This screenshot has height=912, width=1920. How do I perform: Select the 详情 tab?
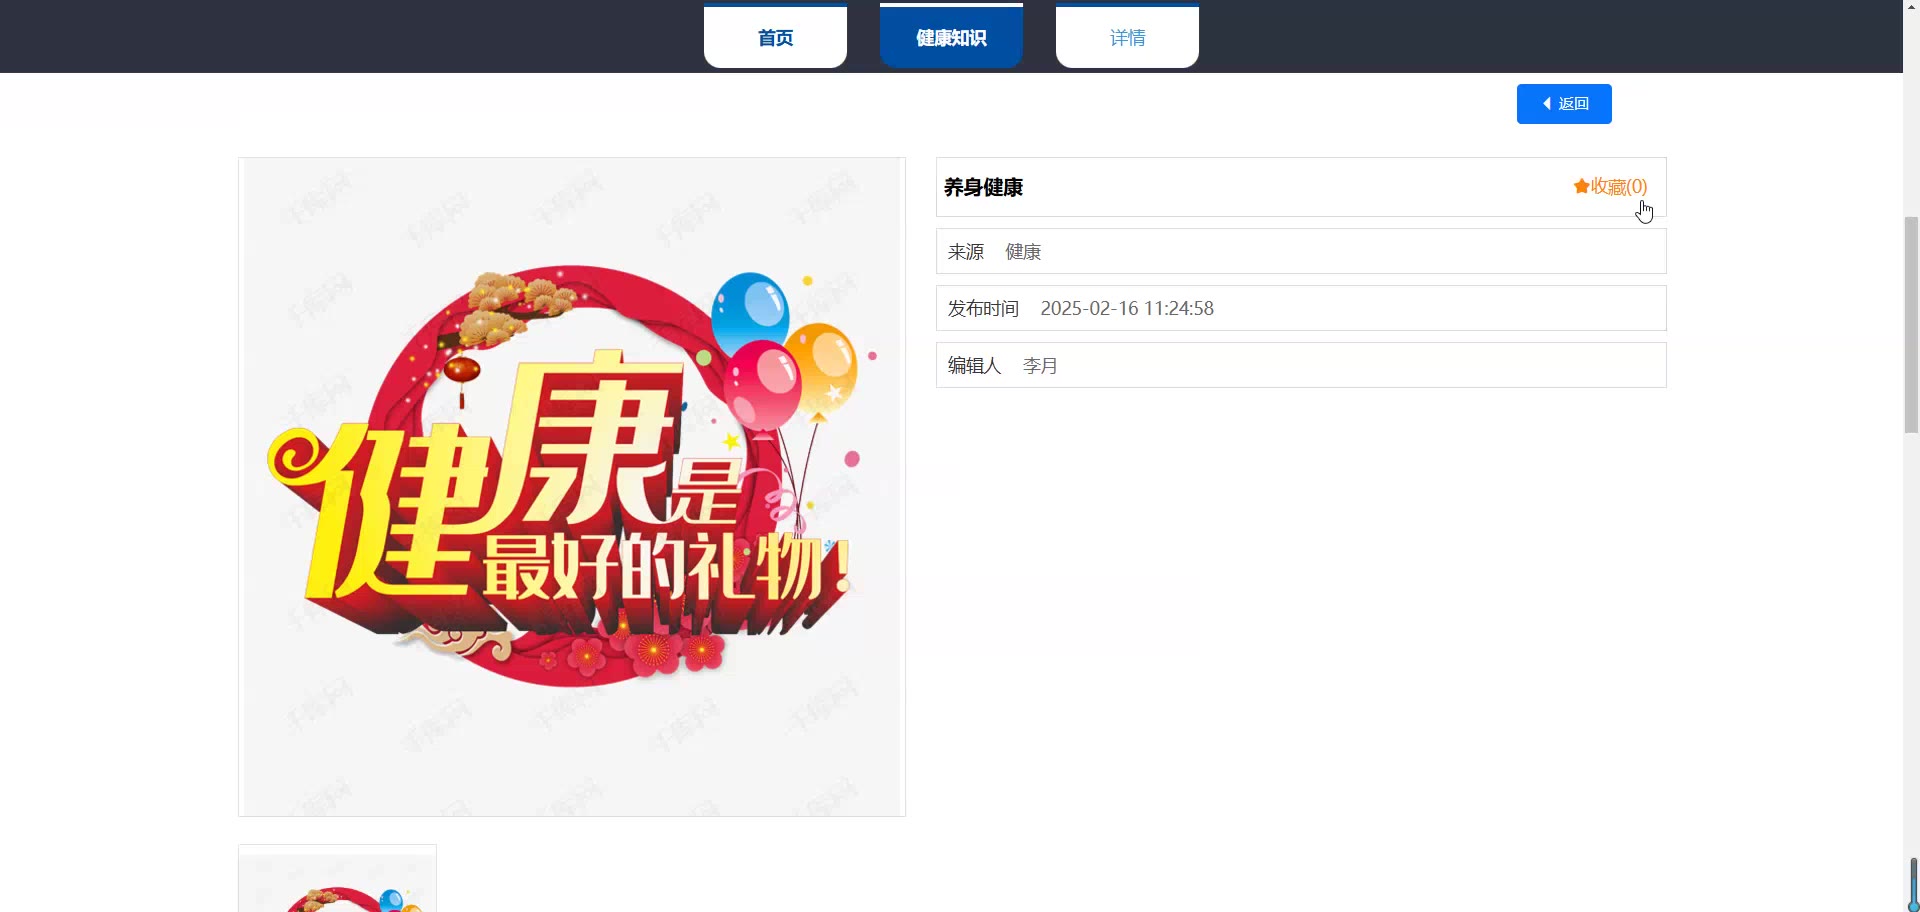(x=1127, y=37)
